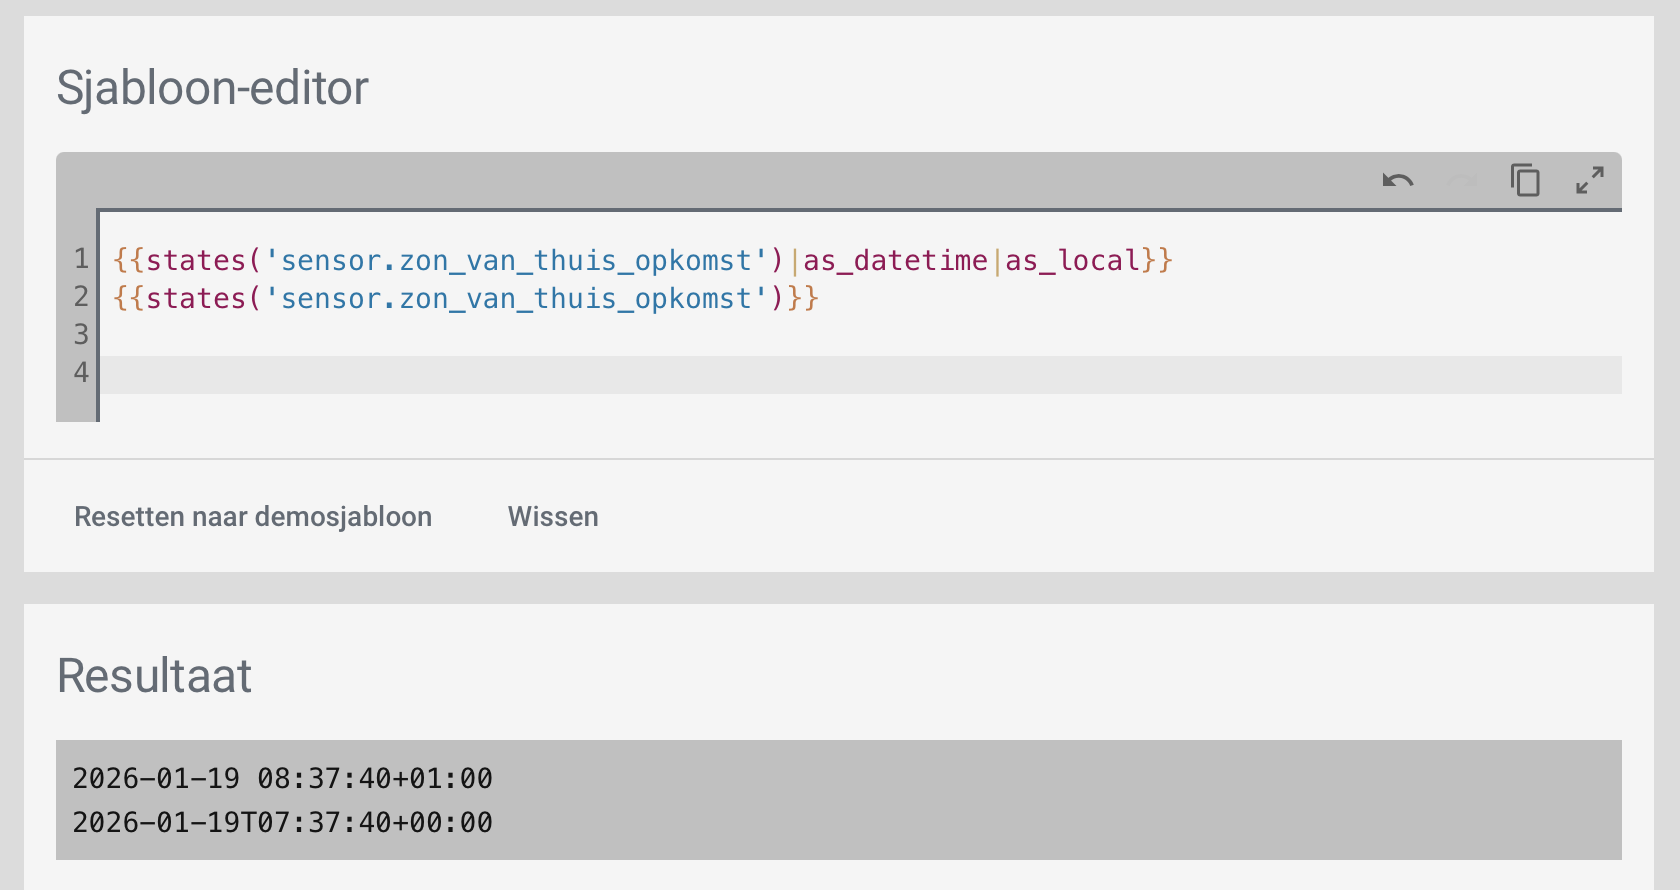Viewport: 1680px width, 890px height.
Task: Undo the last editor change
Action: [1398, 181]
